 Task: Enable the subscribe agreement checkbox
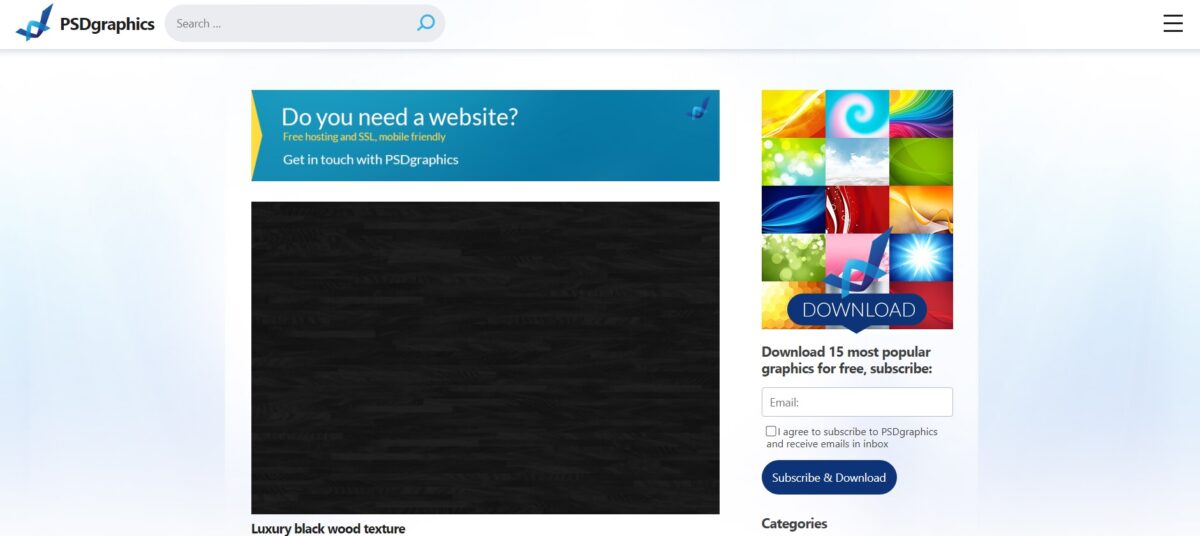pos(771,431)
